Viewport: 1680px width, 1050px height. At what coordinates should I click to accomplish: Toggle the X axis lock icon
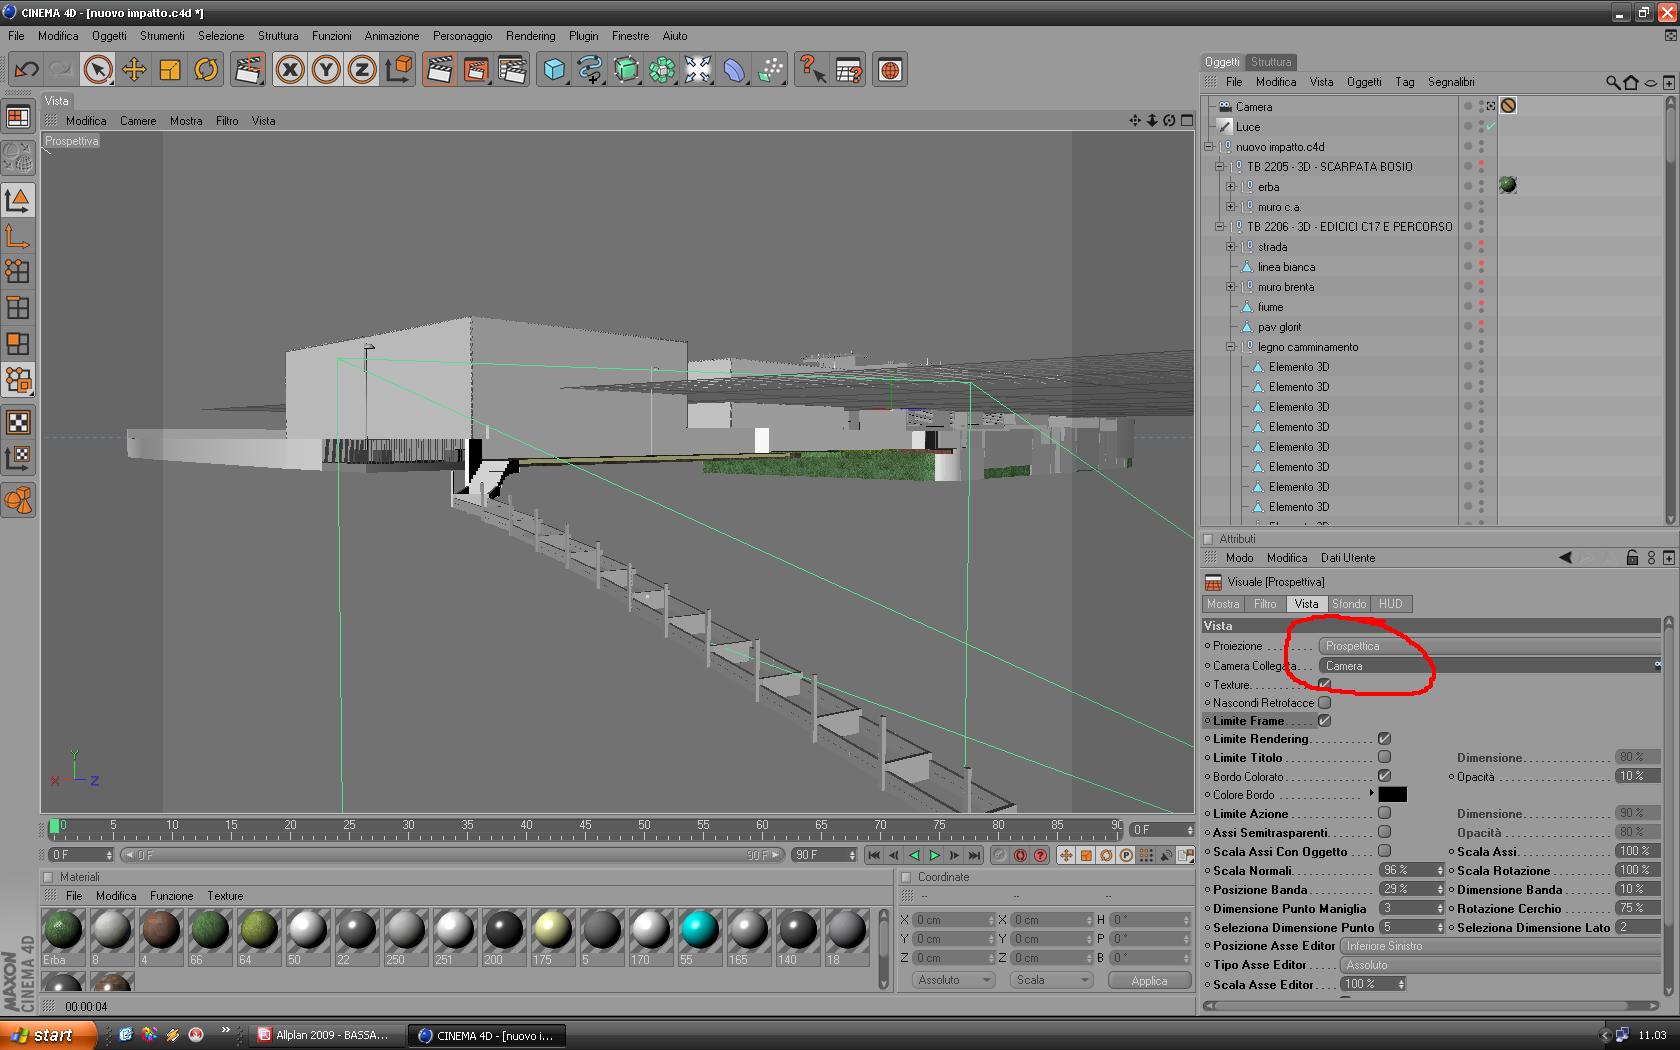coord(290,69)
